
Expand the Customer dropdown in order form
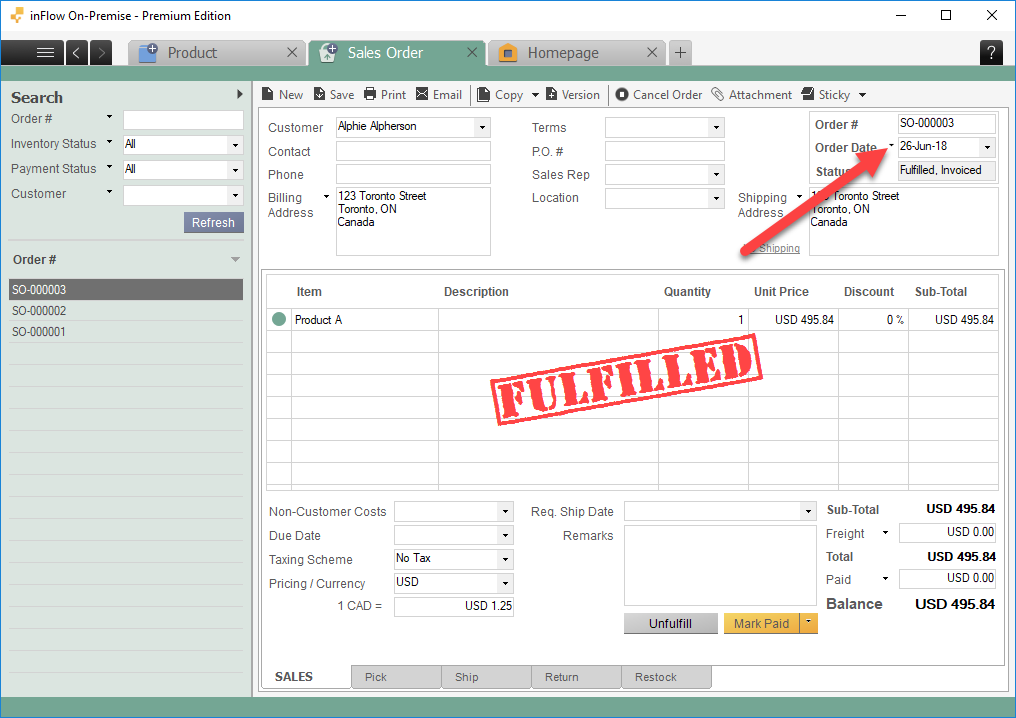(482, 128)
